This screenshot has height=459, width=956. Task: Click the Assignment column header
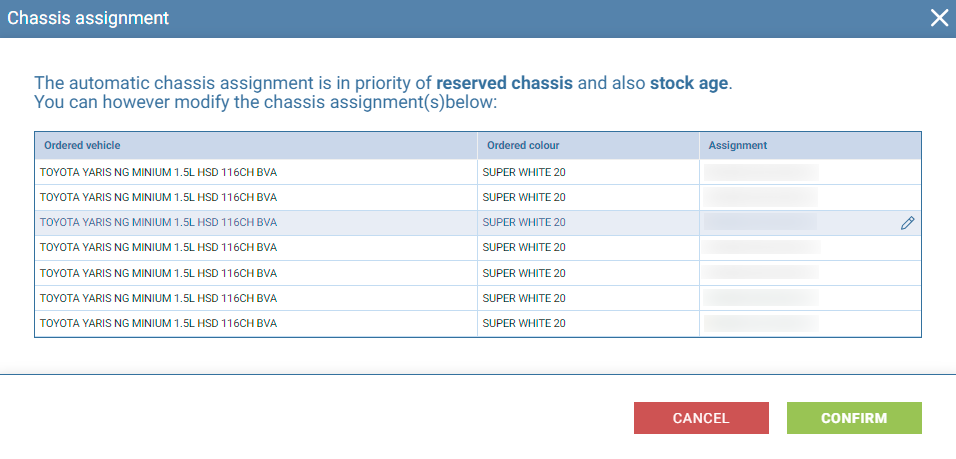point(810,146)
